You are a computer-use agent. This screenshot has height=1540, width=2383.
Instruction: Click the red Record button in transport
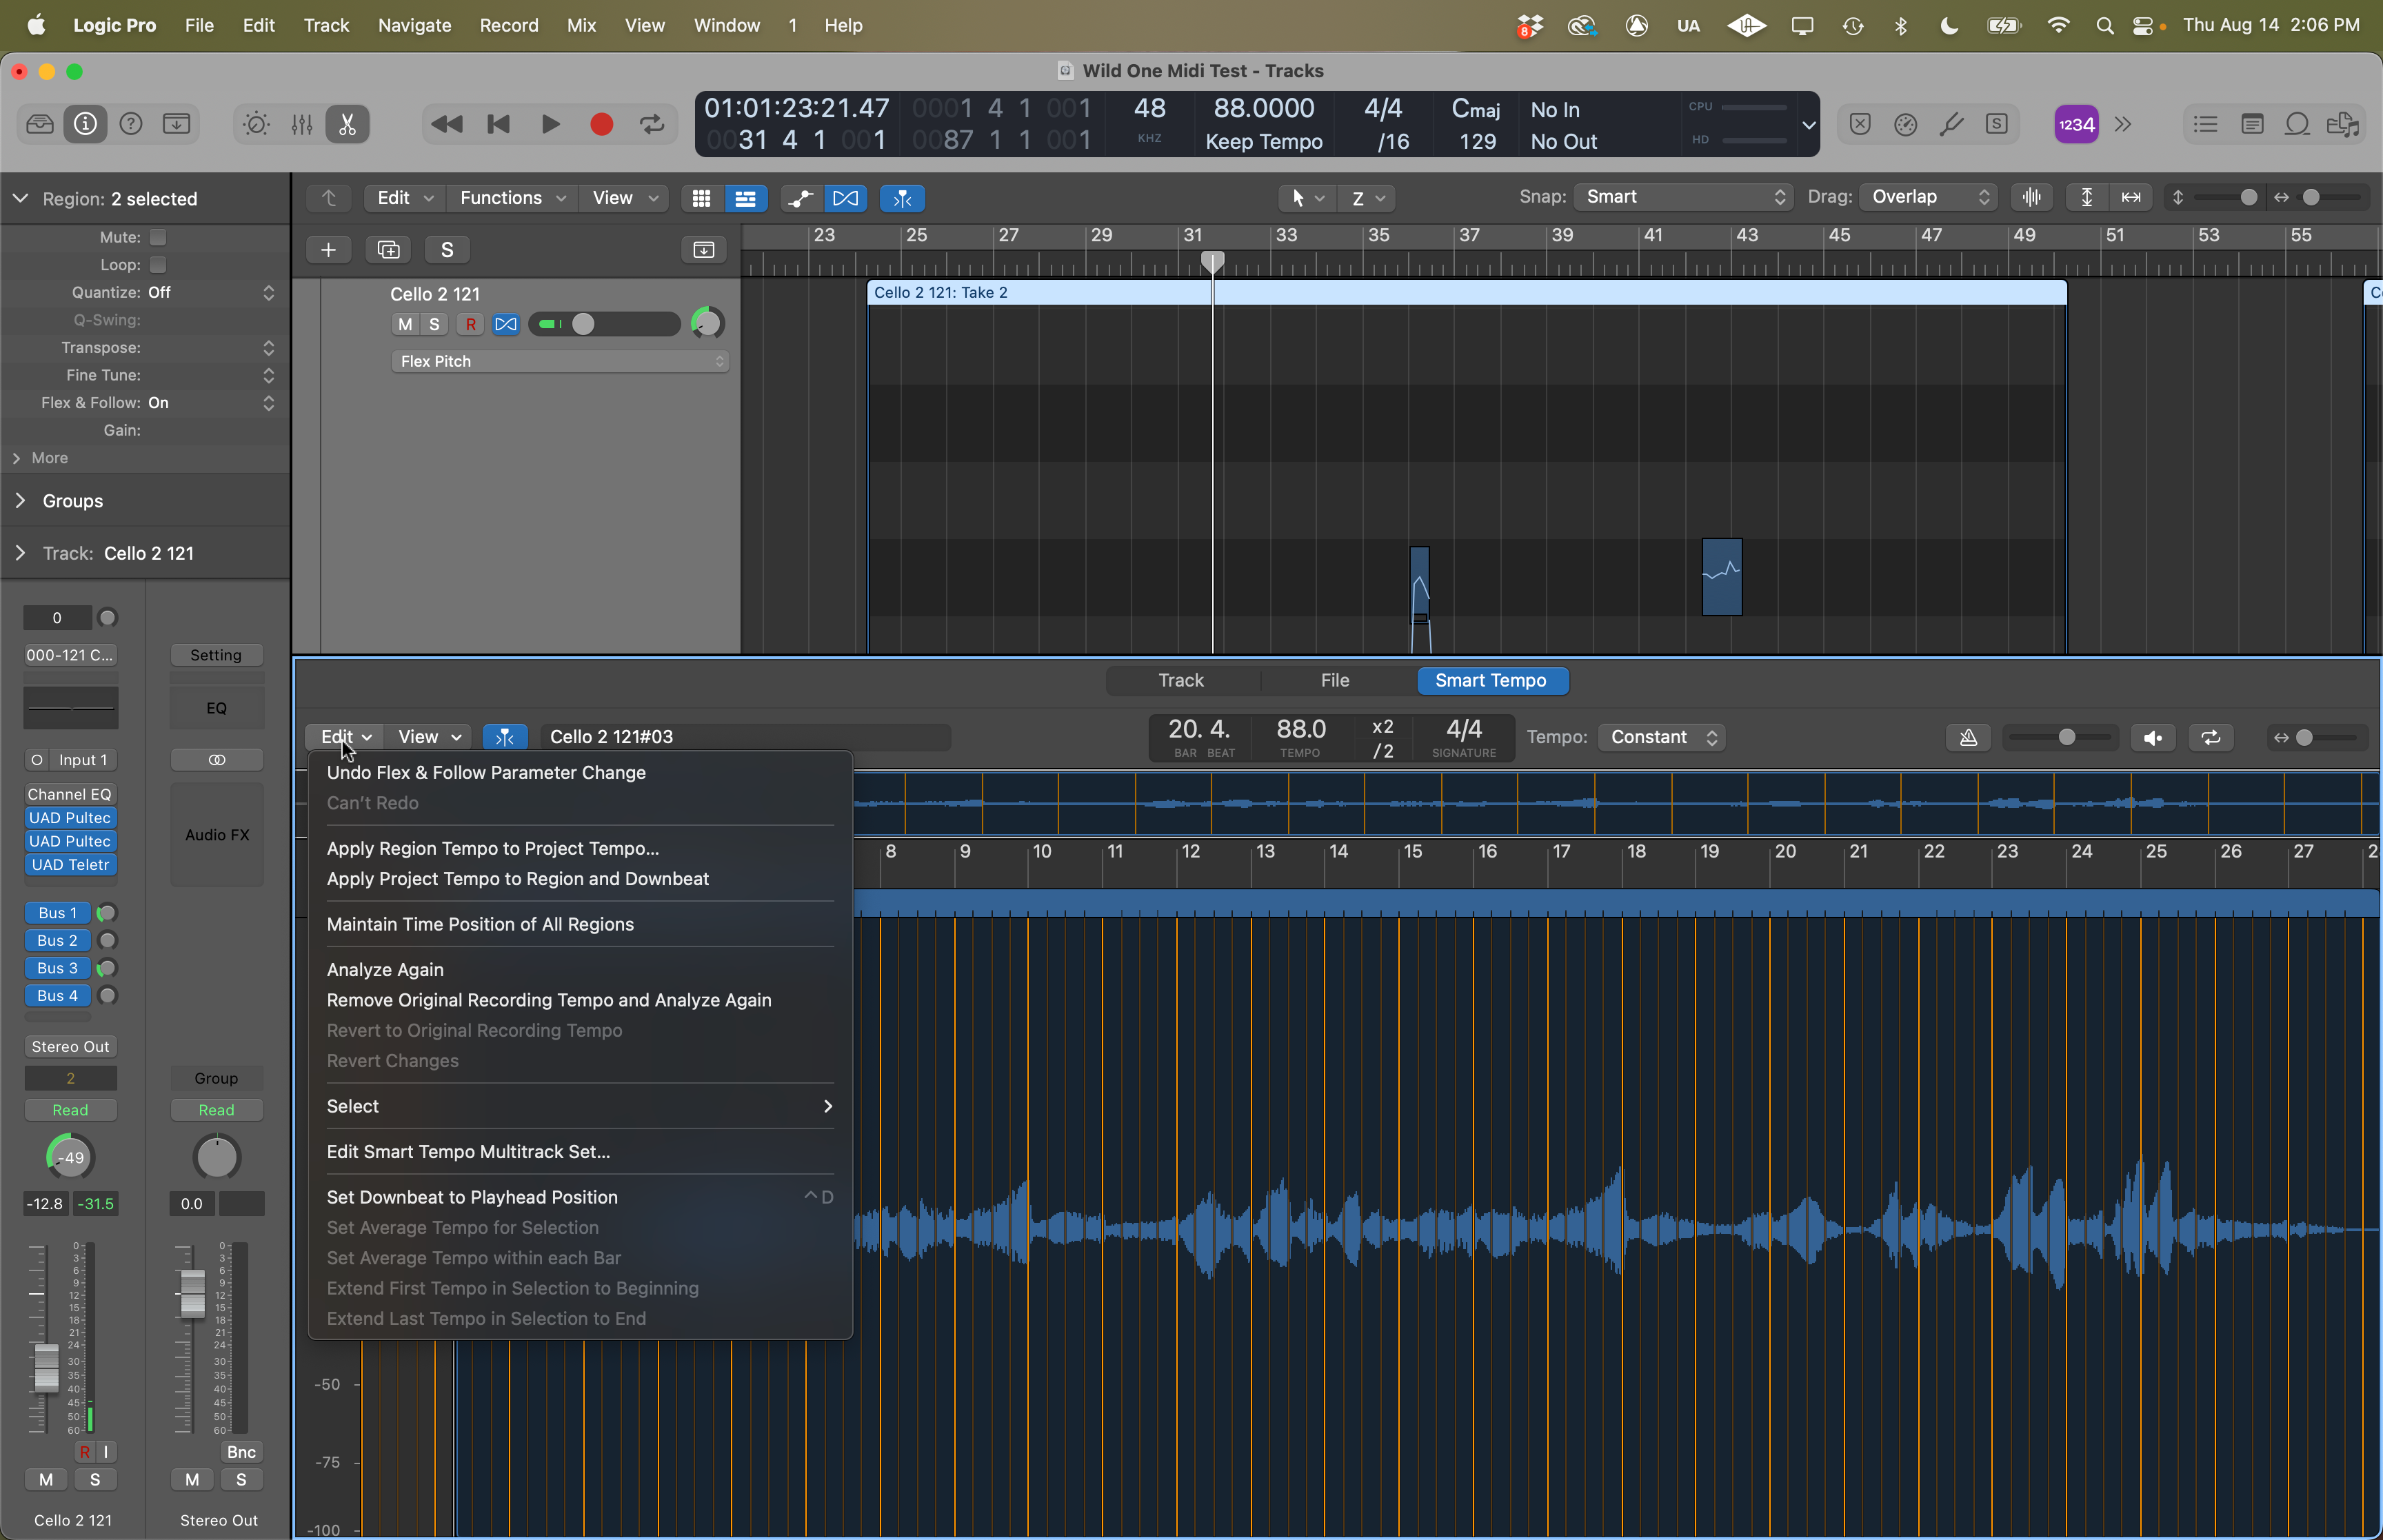[601, 124]
